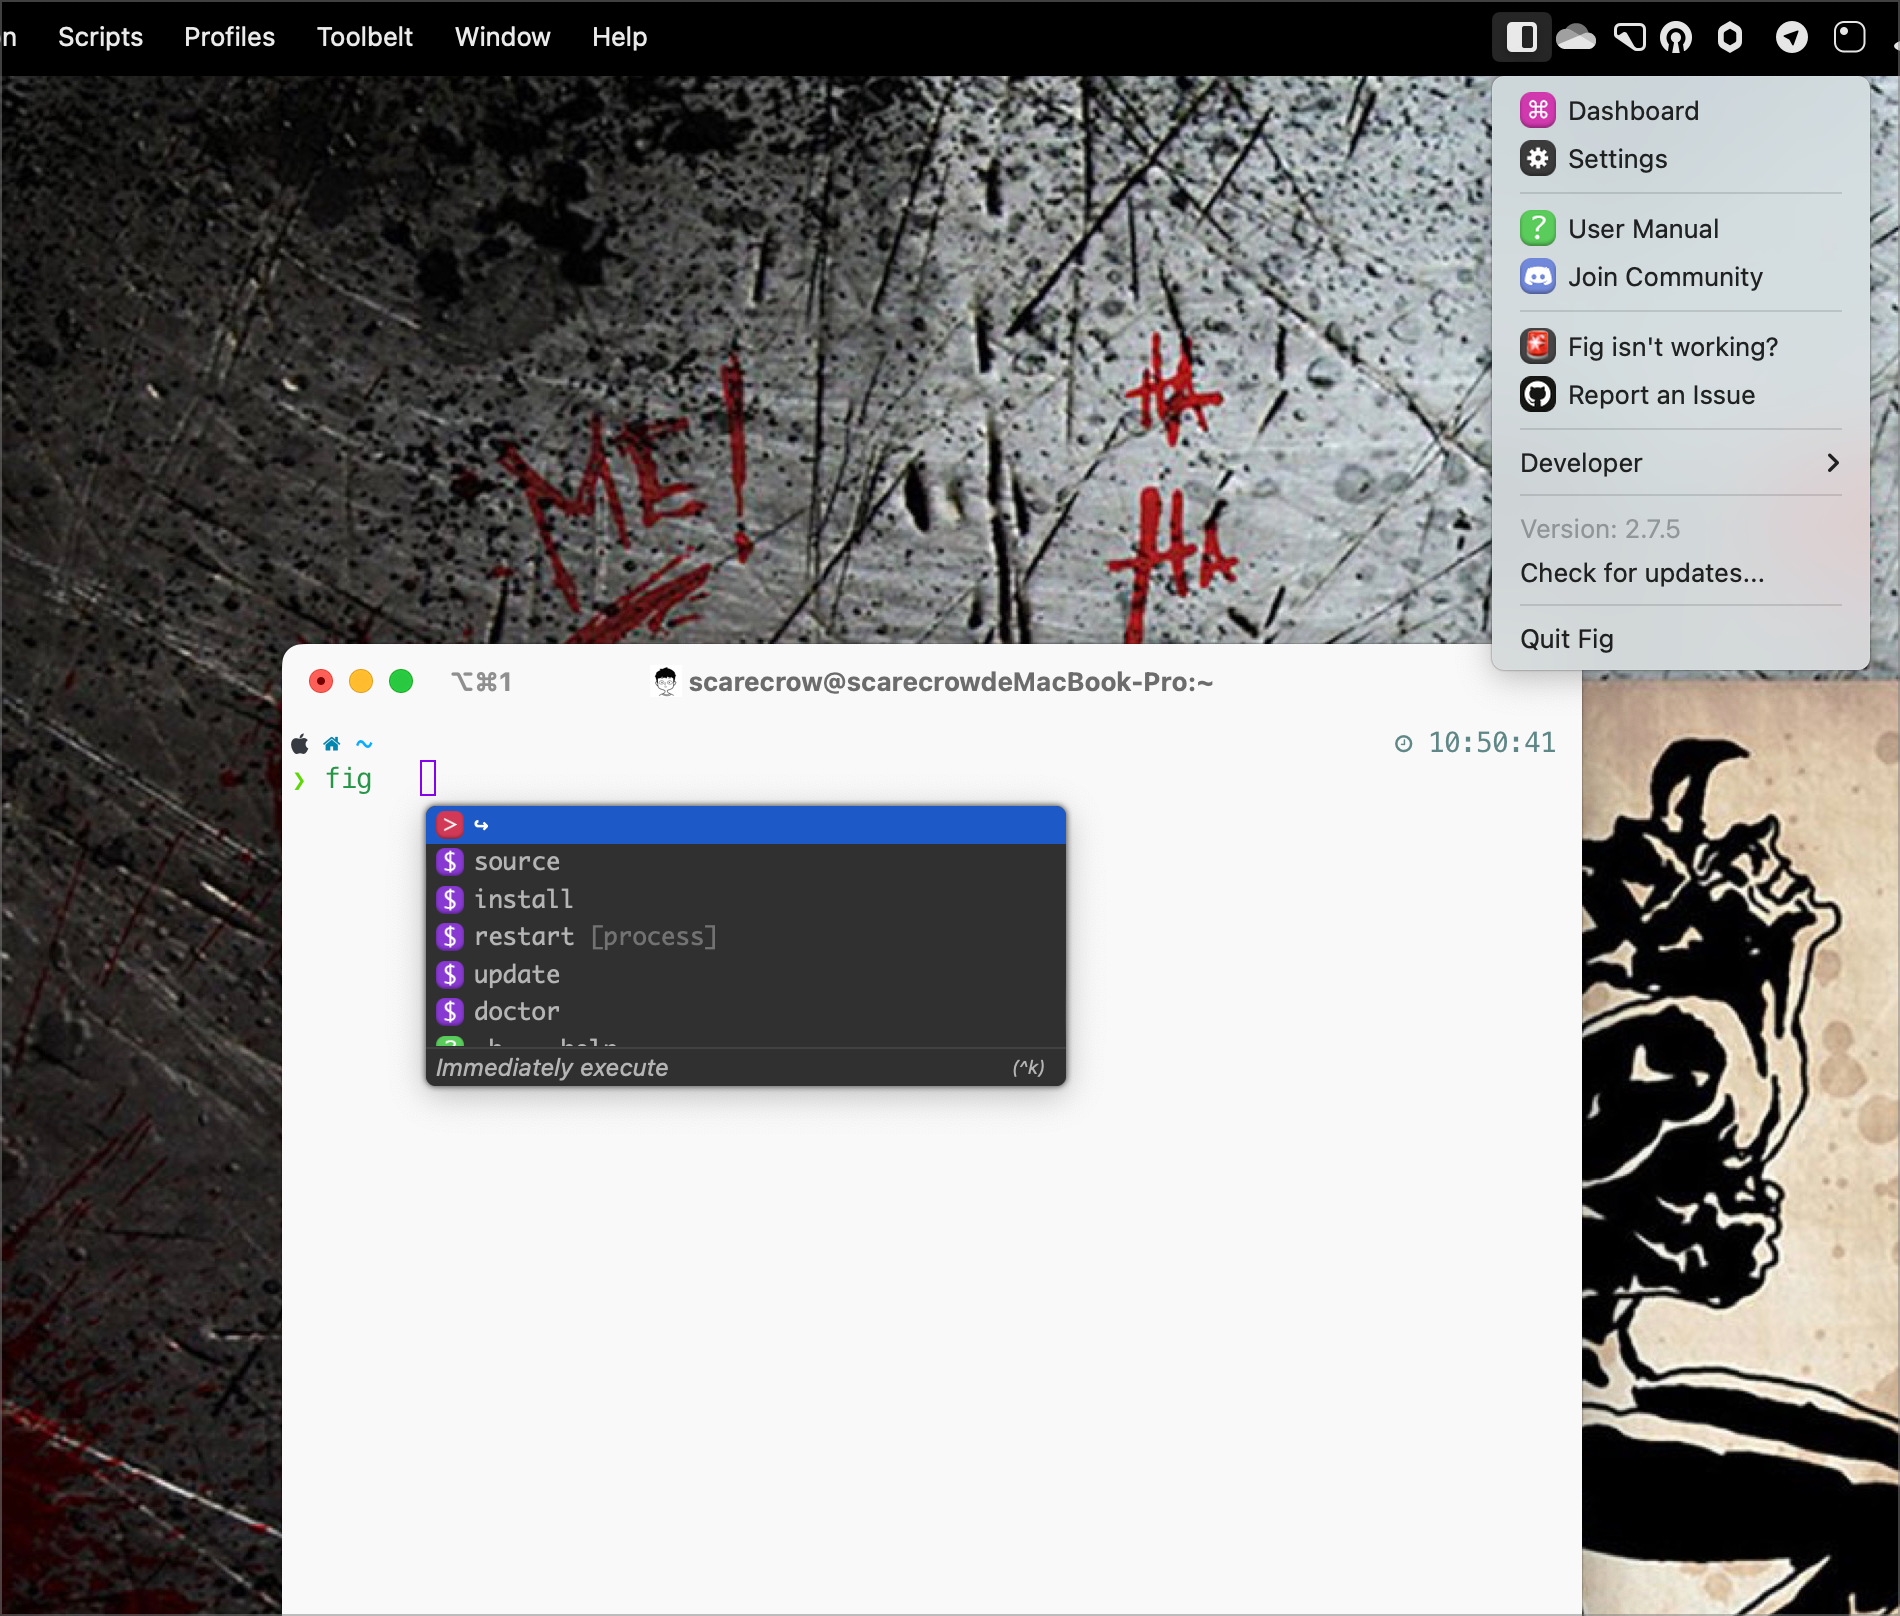Click the Version: 2.7.5 label
The height and width of the screenshot is (1616, 1900).
1600,529
